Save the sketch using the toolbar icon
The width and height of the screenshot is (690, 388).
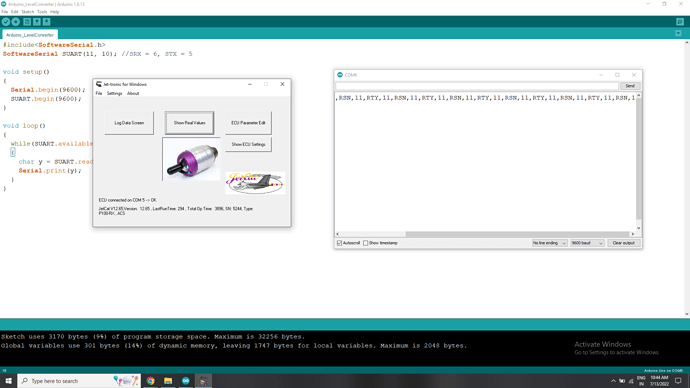coord(47,22)
